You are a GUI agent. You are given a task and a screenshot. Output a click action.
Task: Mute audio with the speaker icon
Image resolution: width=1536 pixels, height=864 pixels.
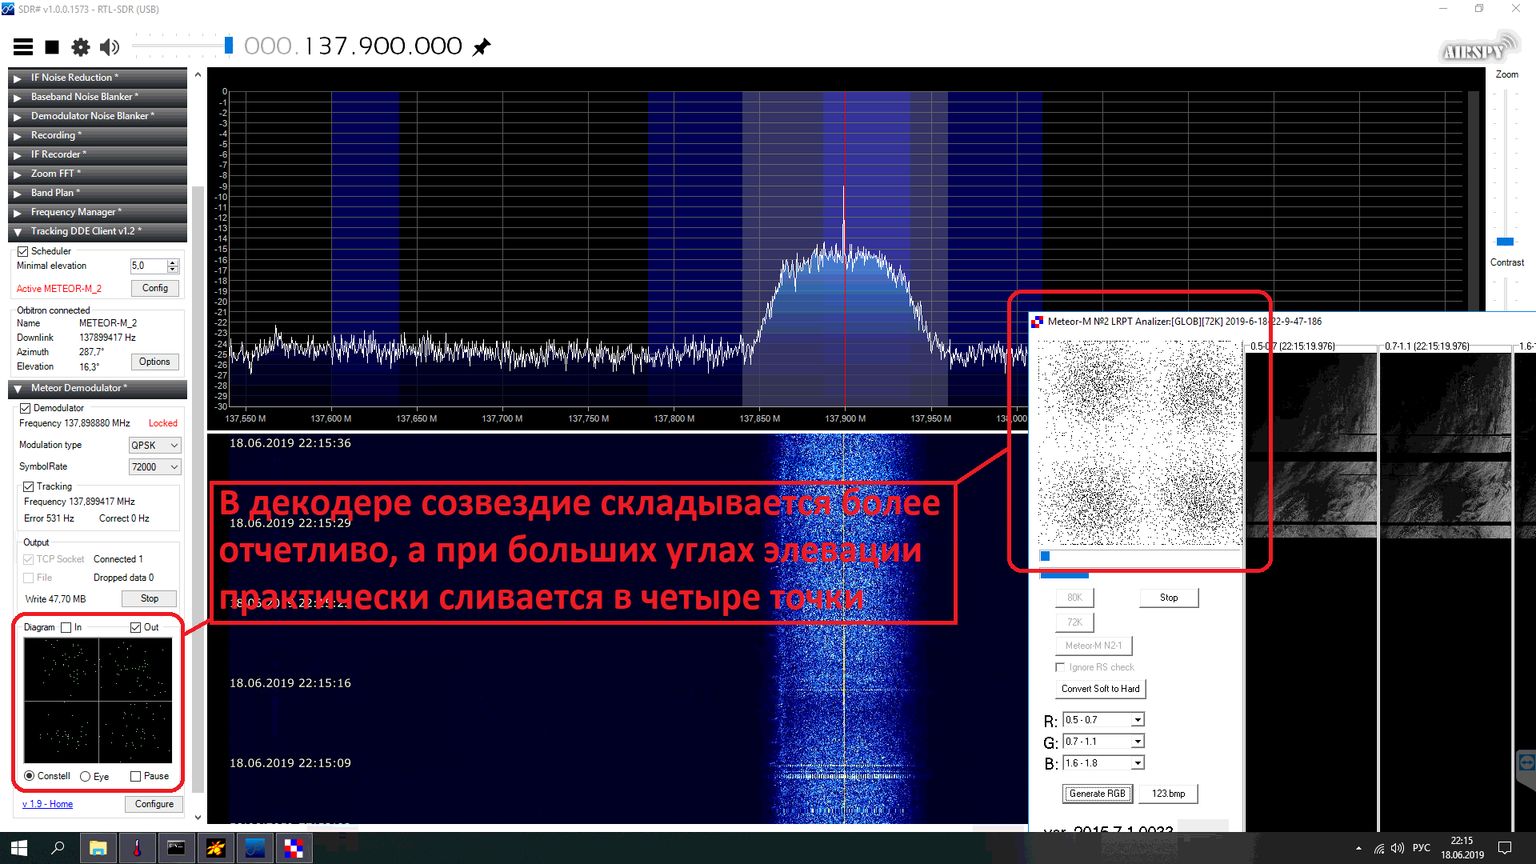pos(109,47)
